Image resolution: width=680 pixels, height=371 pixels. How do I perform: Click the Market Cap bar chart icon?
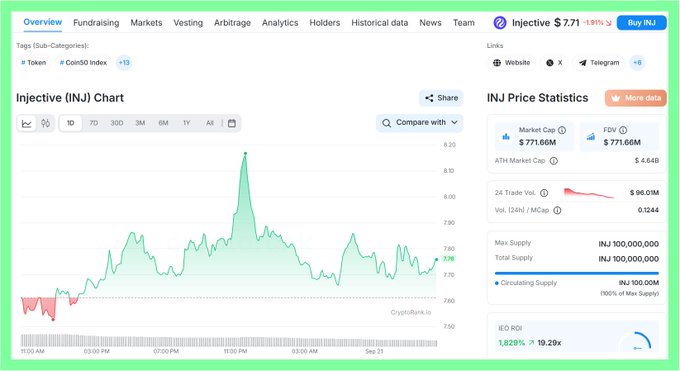click(x=506, y=137)
